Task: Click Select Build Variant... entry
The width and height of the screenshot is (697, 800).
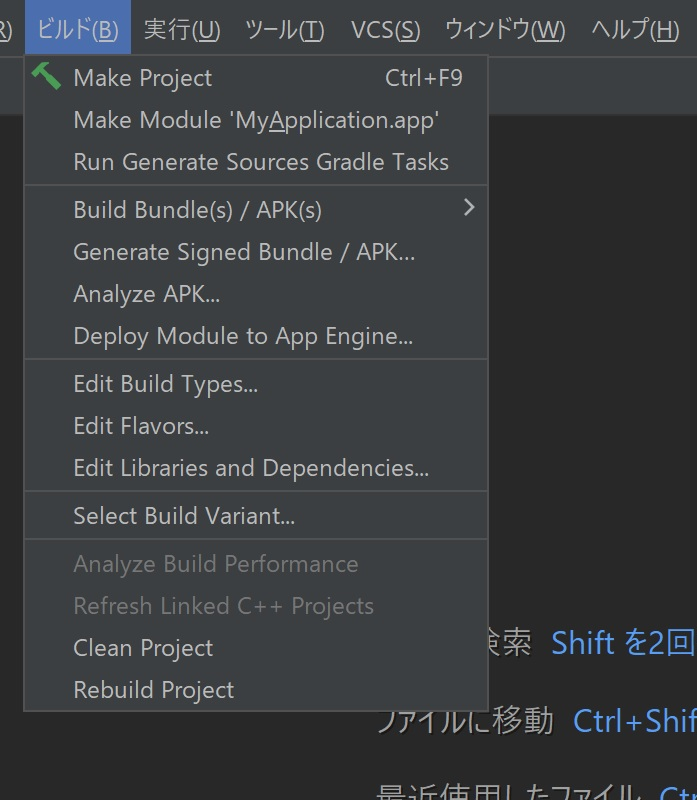Action: 184,516
